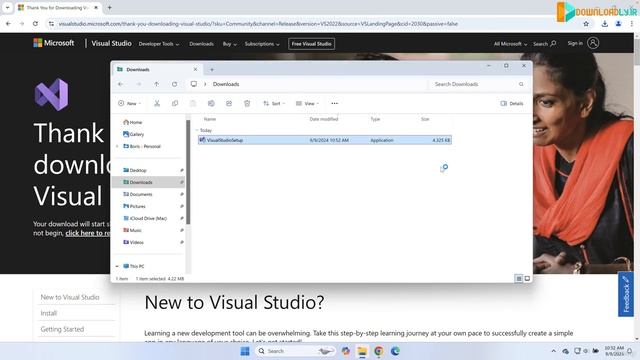Open Developer Tools dropdown on webpage

pos(159,44)
